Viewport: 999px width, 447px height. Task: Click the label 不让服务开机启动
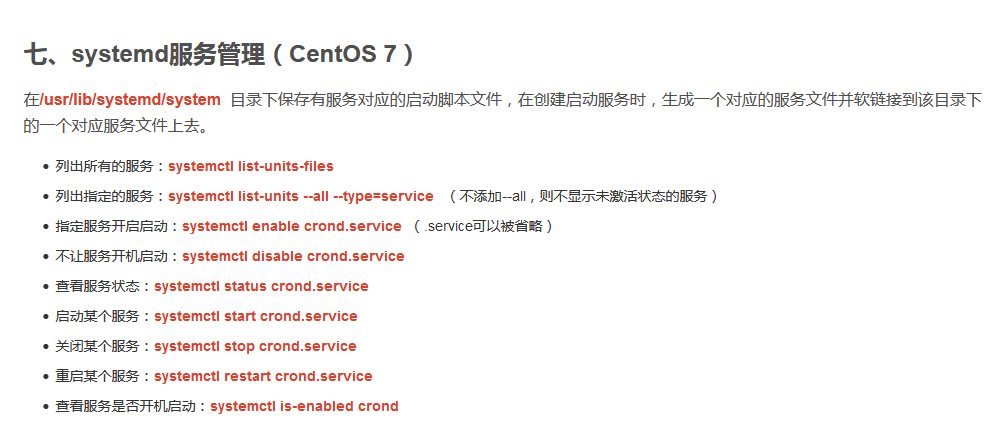point(112,256)
